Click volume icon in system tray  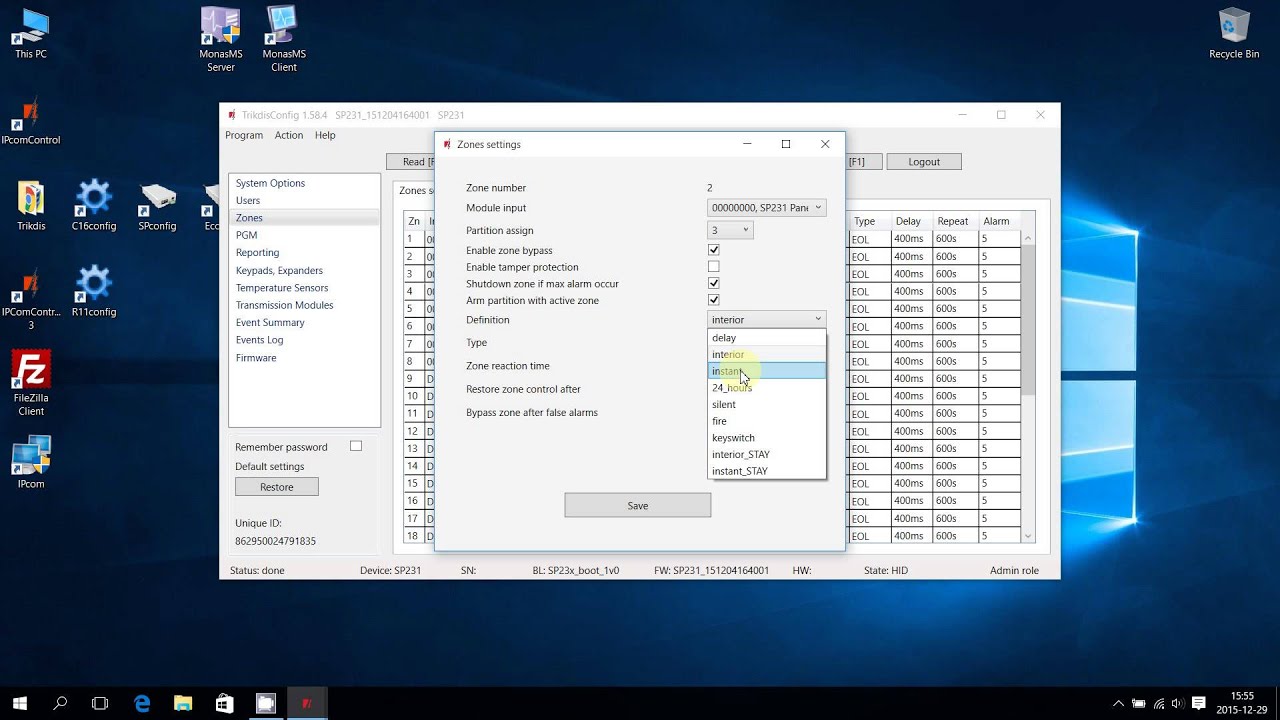click(1178, 703)
